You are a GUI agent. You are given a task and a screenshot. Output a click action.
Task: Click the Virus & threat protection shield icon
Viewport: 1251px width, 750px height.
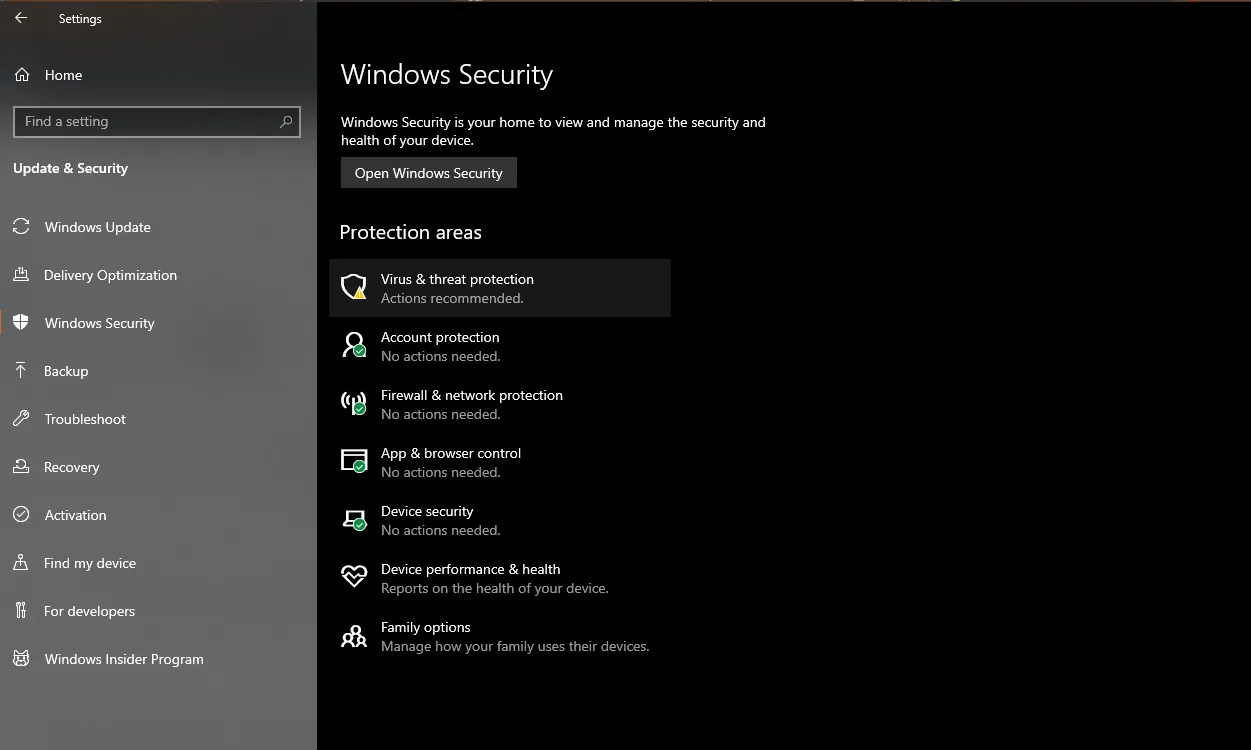tap(354, 288)
